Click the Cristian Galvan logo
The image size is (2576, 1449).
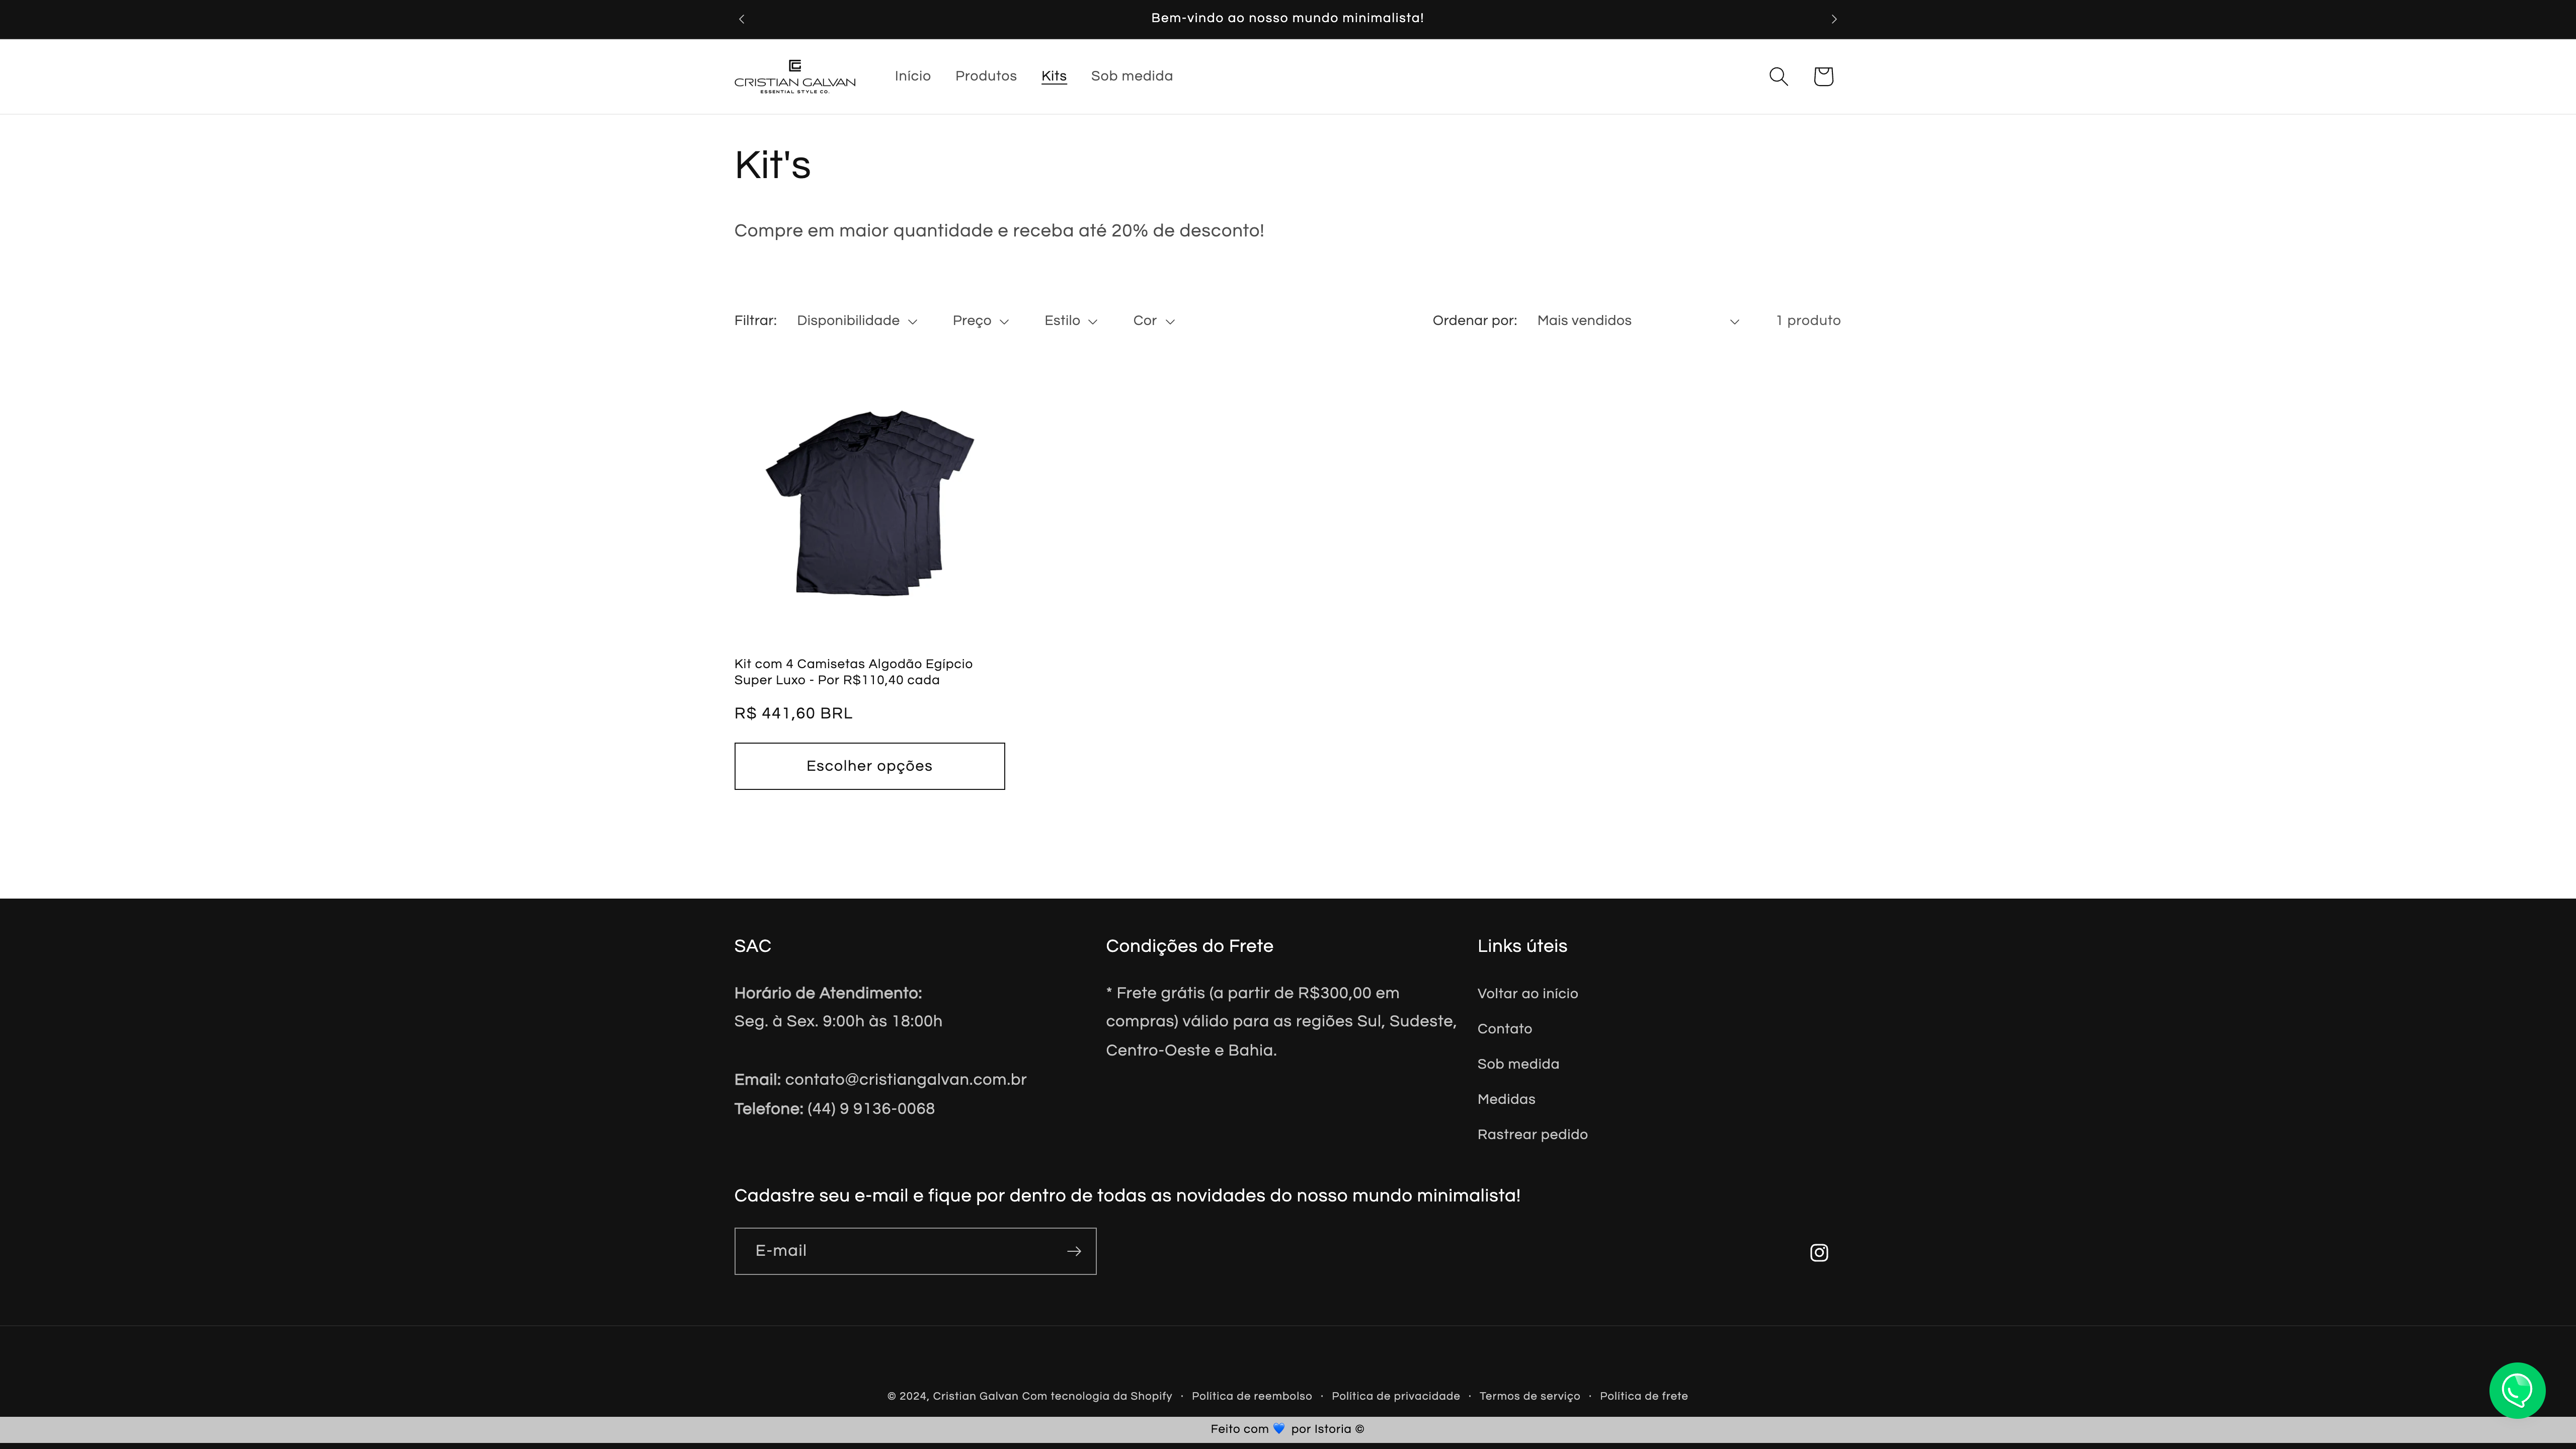pos(795,76)
